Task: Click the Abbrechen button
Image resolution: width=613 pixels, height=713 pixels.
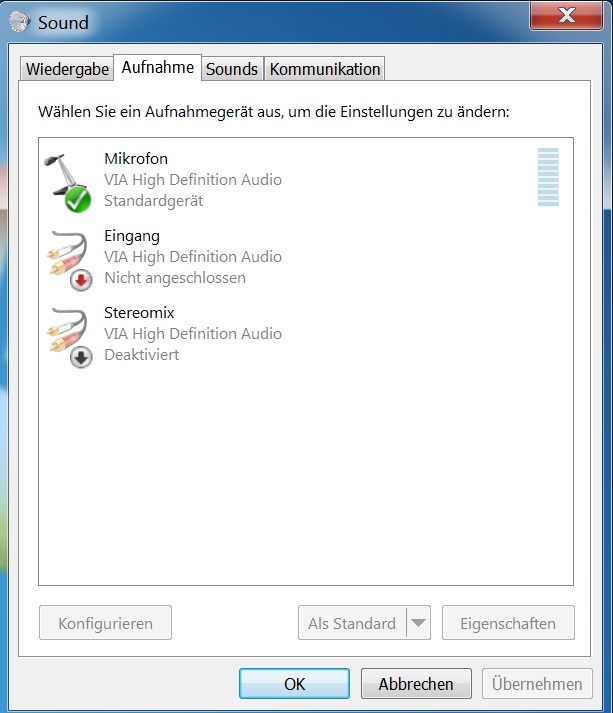Action: (416, 683)
